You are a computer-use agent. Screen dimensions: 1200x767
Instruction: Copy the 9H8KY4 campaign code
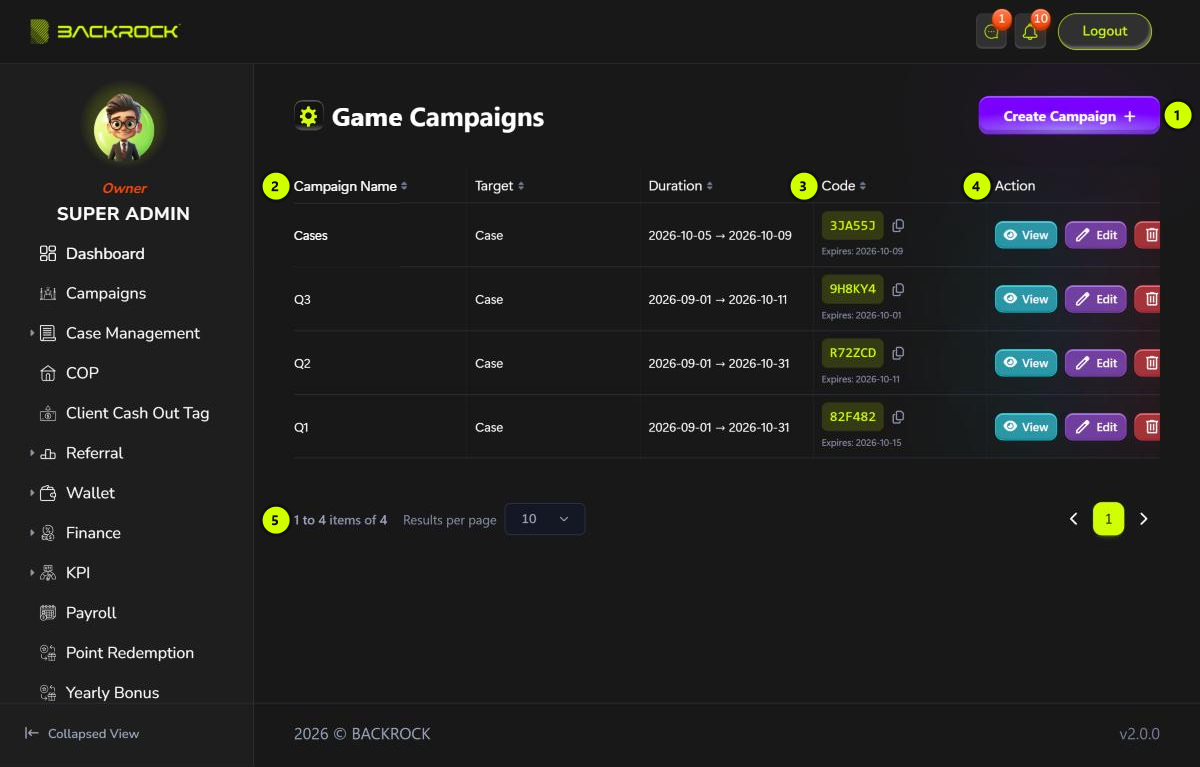(x=898, y=290)
